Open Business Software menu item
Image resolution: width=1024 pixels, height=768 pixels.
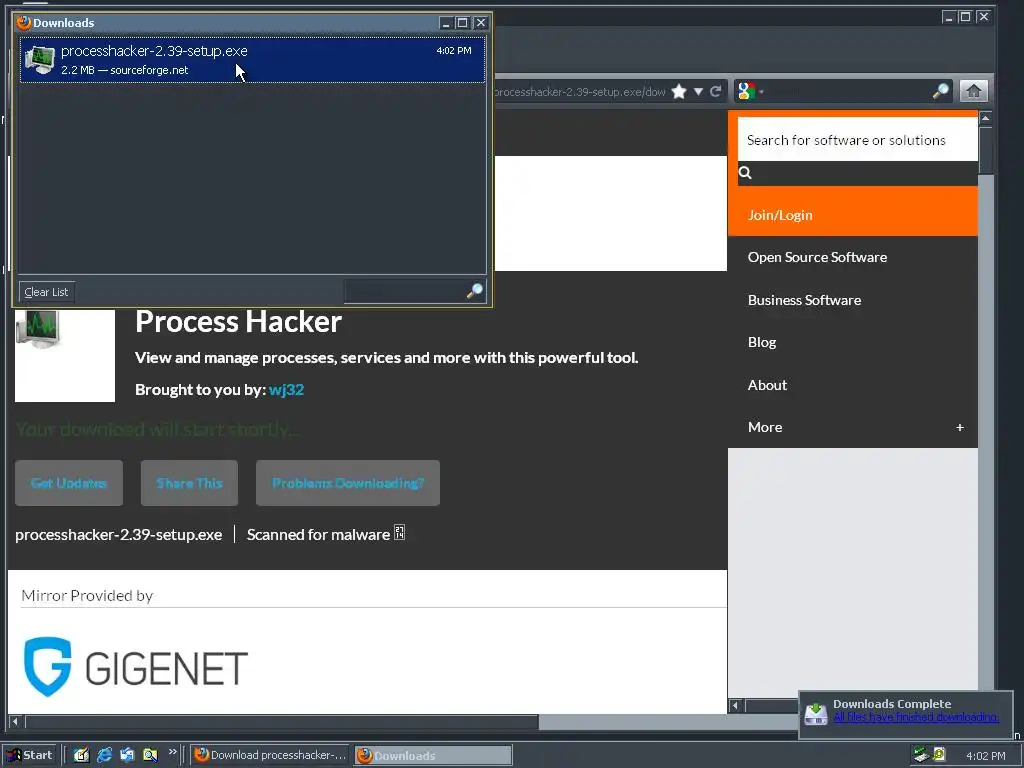coord(804,300)
